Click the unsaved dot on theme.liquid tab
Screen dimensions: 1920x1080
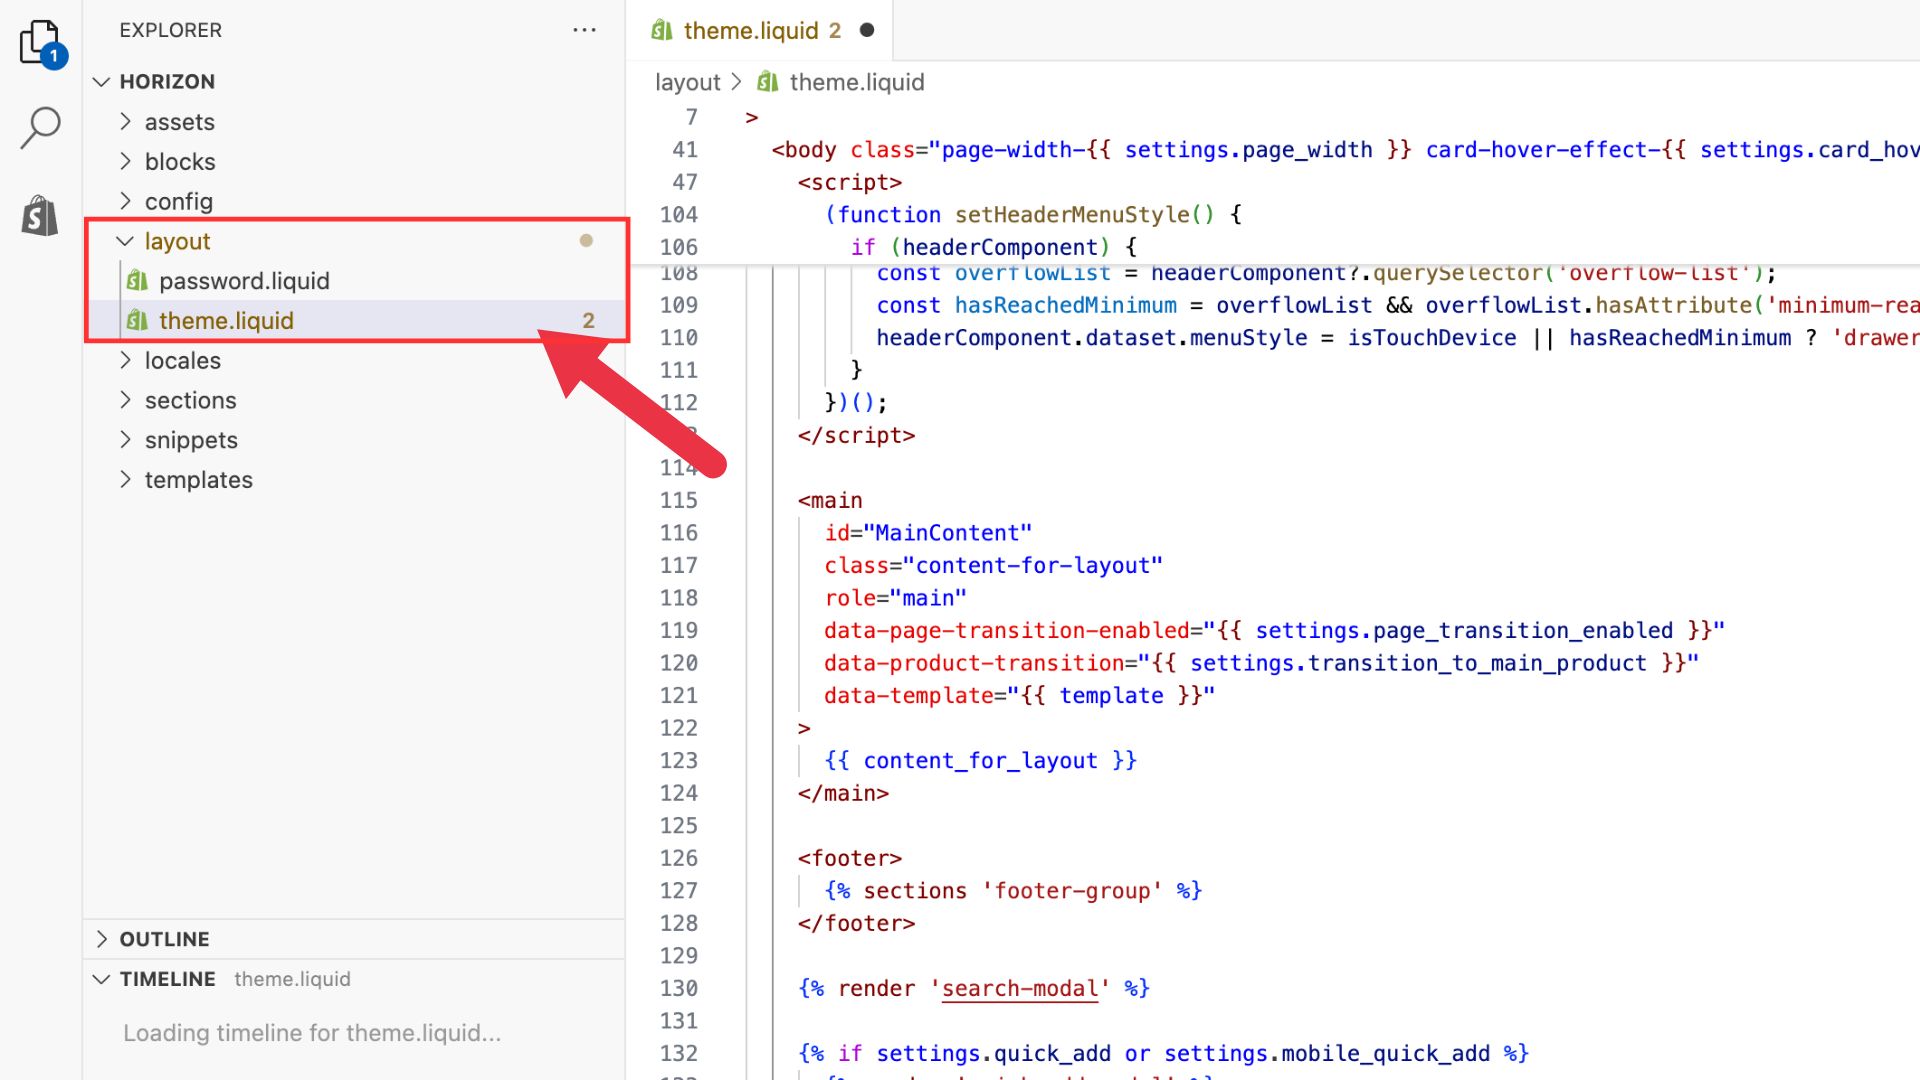[x=867, y=30]
